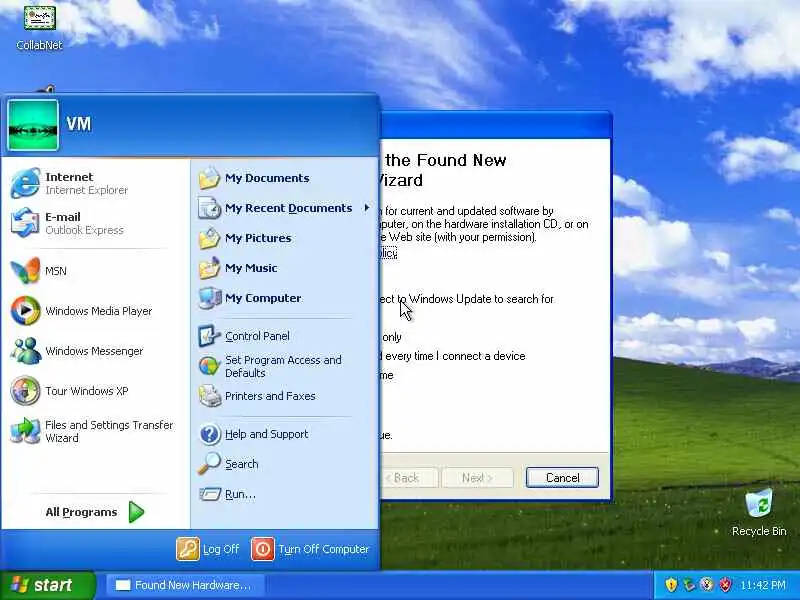Click the privacy policy link in the wizard

click(x=388, y=253)
